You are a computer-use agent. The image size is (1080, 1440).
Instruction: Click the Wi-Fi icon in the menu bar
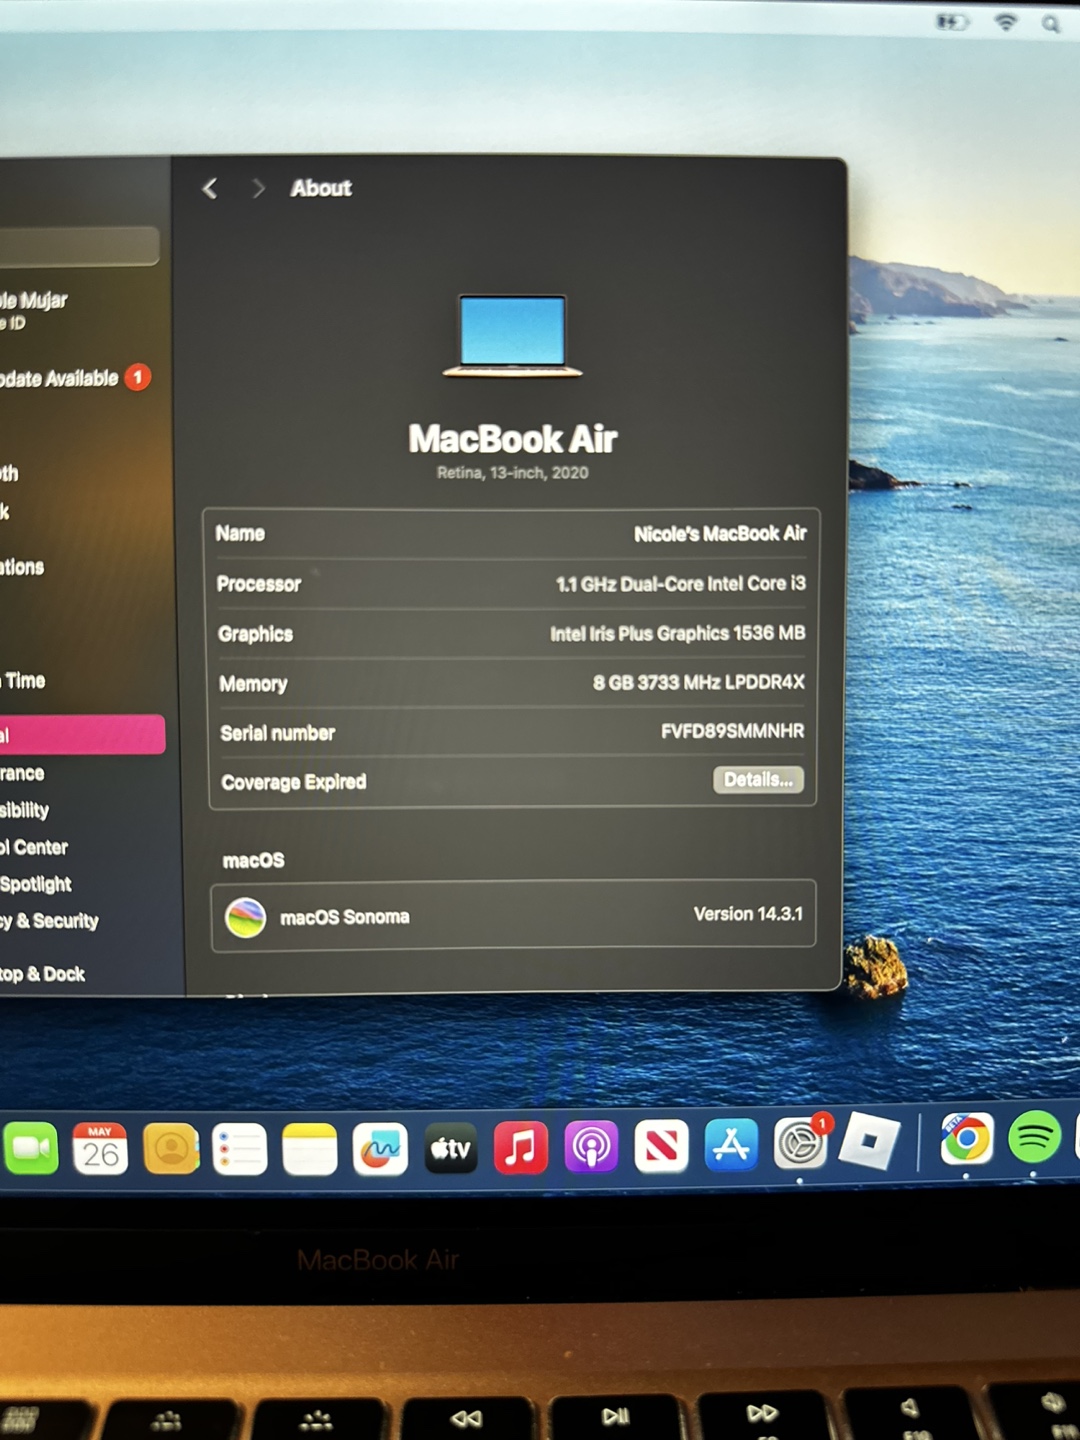coord(1006,22)
